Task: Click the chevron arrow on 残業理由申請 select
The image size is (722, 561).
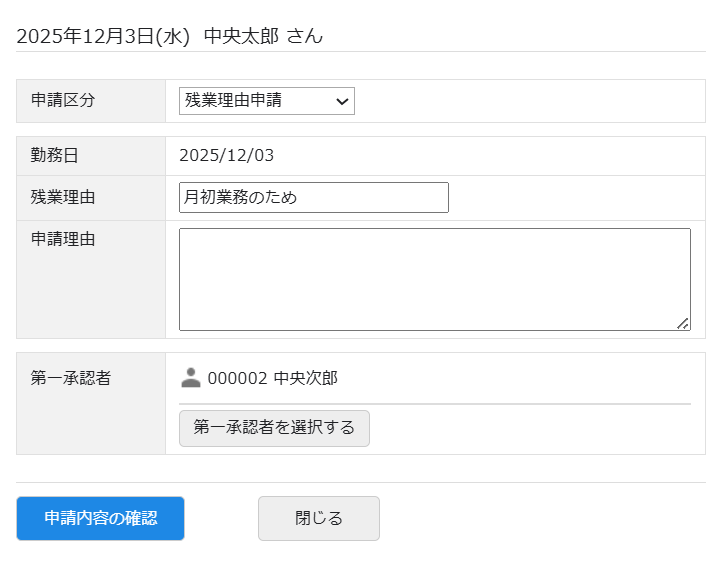Action: coord(342,101)
